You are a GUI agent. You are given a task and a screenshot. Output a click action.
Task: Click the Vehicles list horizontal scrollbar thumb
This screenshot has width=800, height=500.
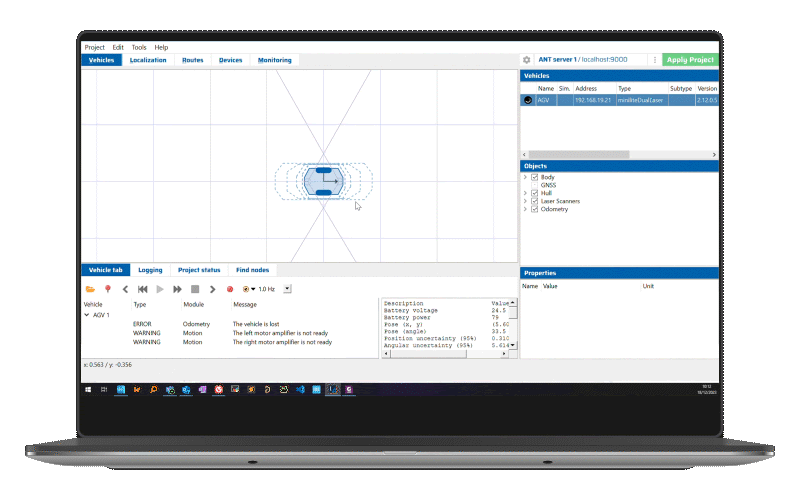(x=579, y=155)
